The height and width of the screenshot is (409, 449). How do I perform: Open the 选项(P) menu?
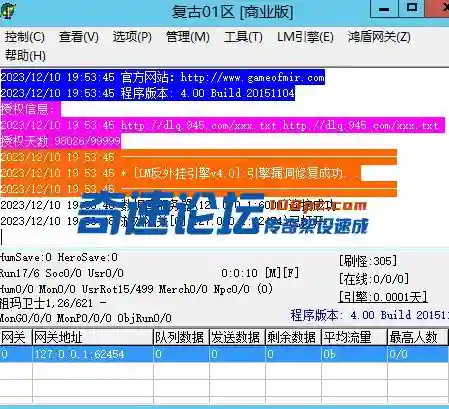click(132, 37)
